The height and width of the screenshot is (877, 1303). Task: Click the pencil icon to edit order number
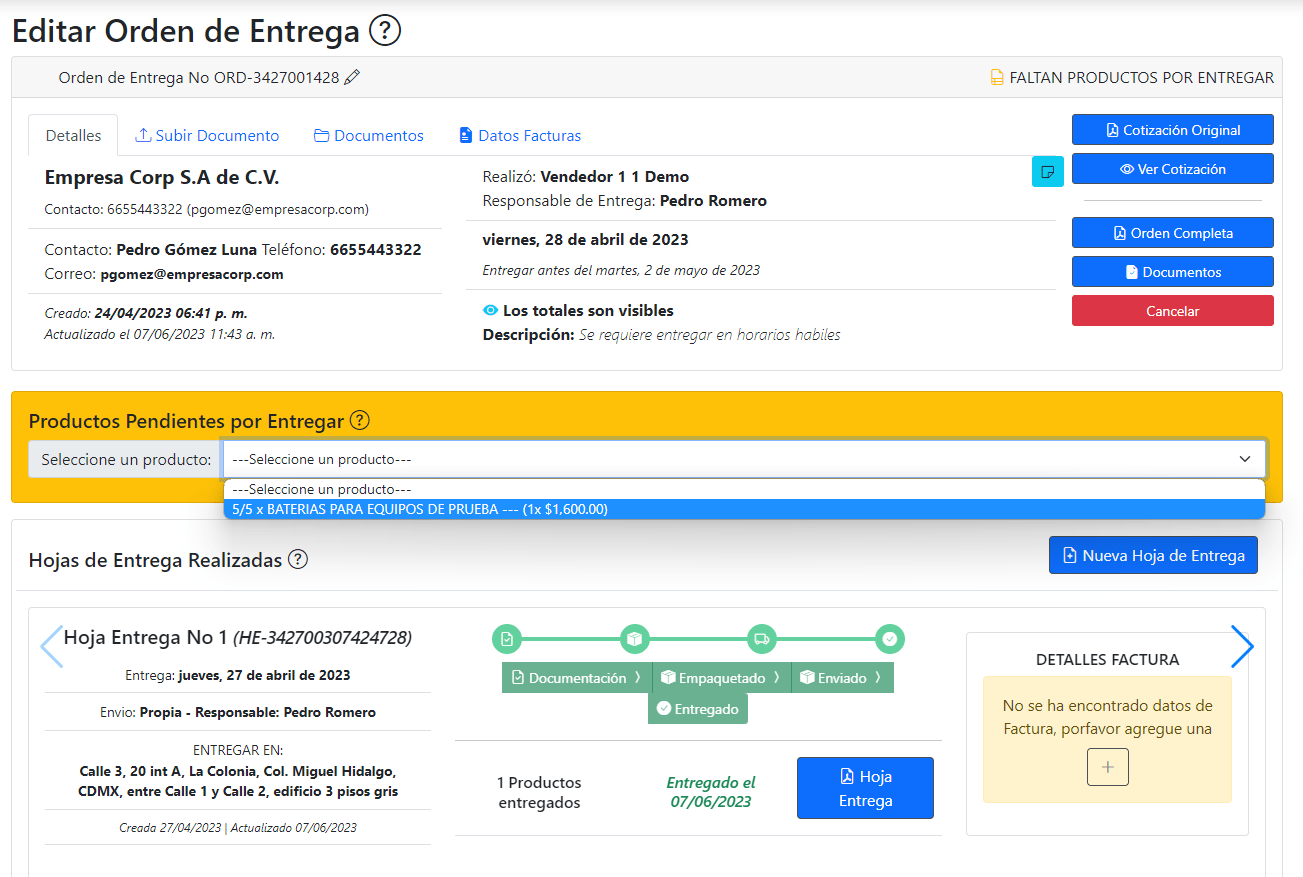(352, 78)
